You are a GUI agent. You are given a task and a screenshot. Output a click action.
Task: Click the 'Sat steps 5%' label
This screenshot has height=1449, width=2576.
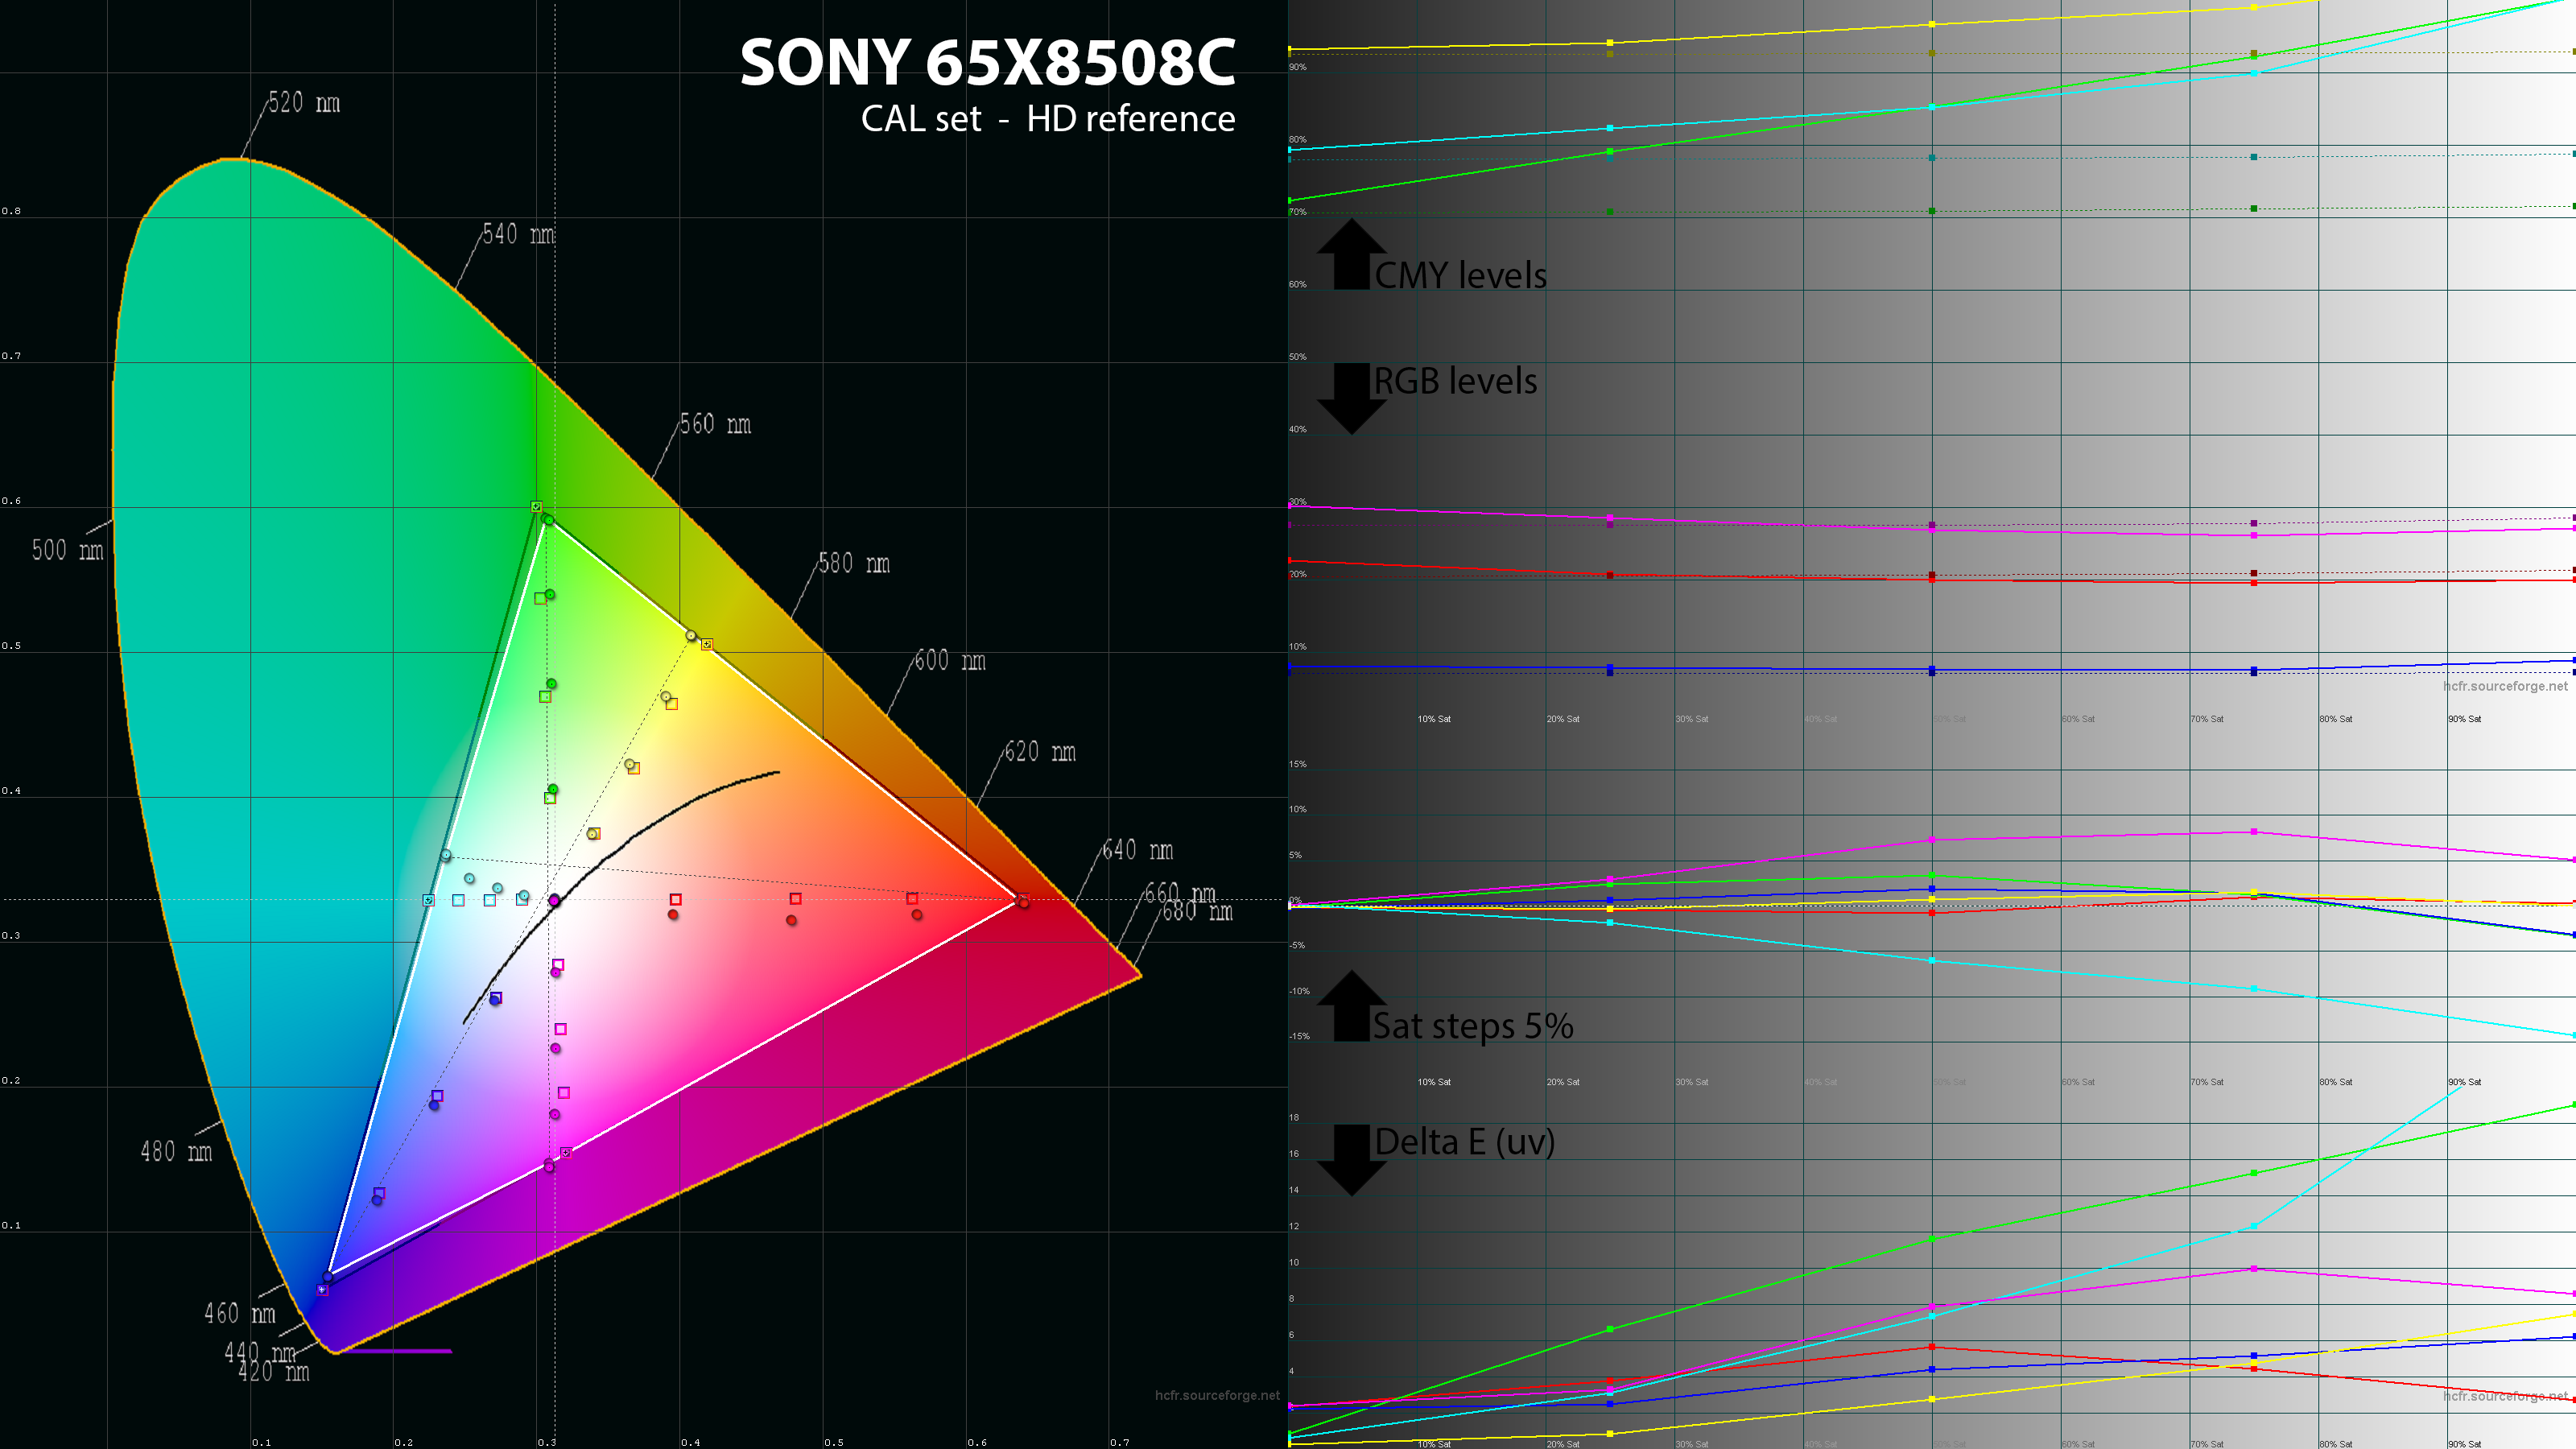click(1473, 1026)
